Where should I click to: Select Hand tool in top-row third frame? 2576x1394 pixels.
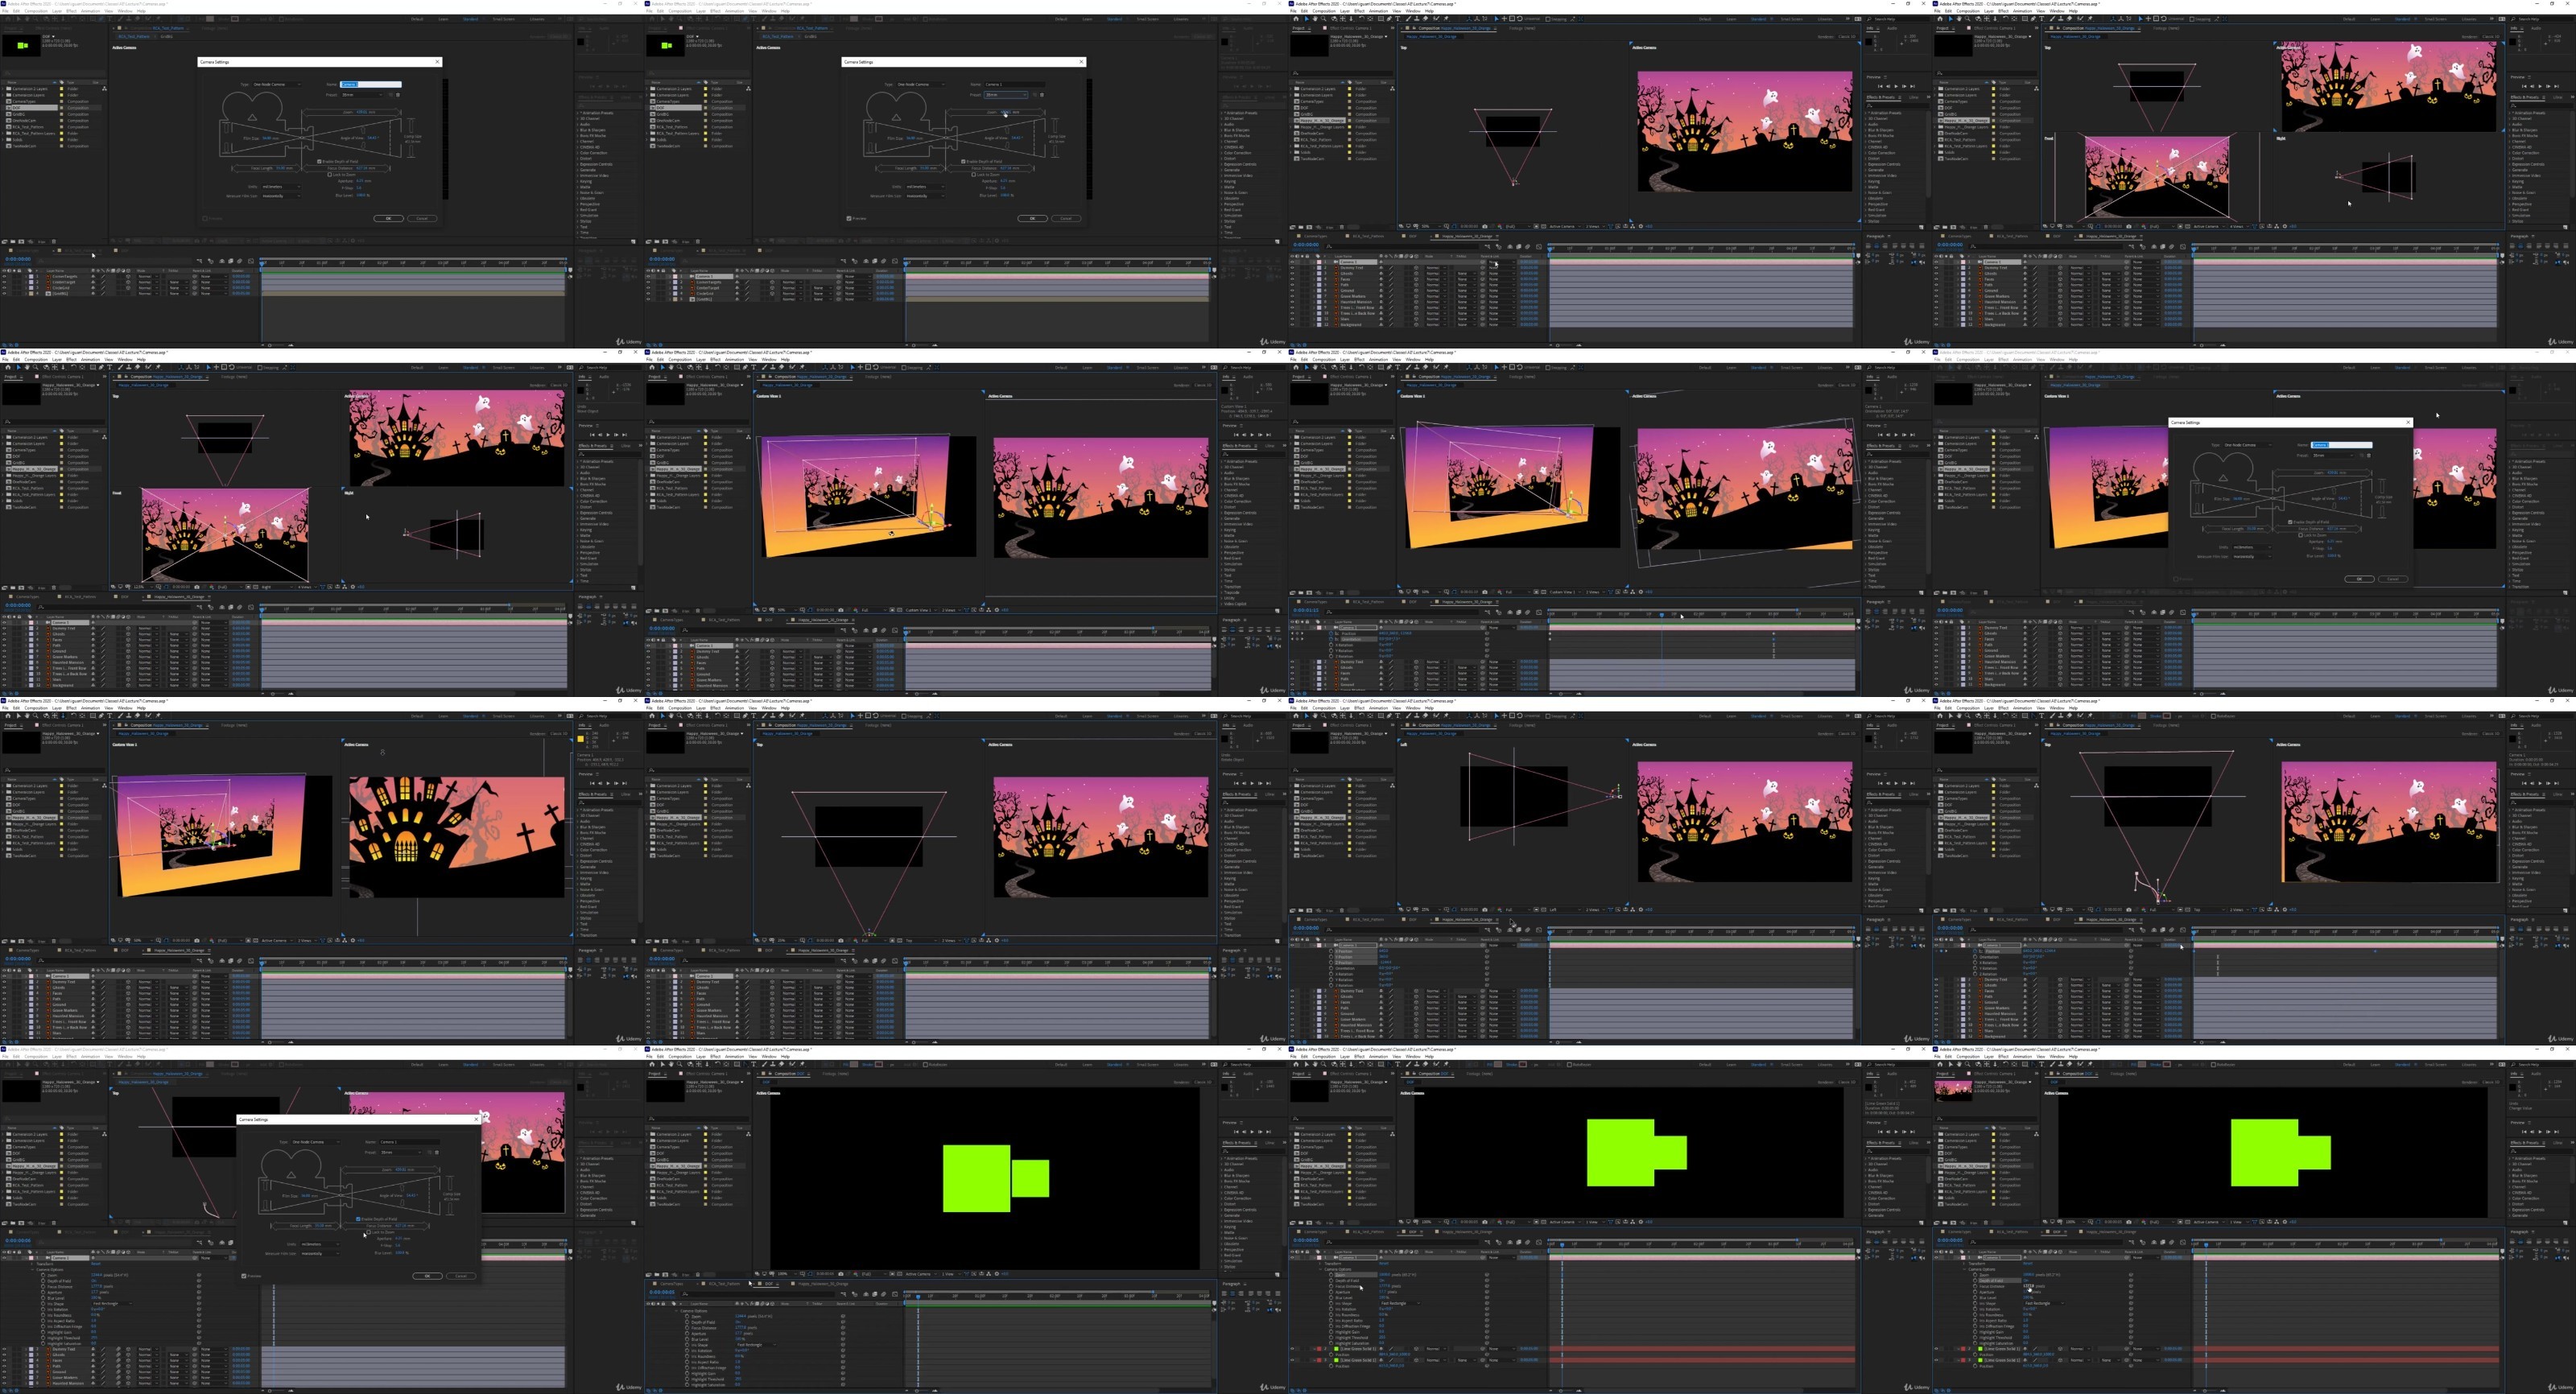[1316, 19]
